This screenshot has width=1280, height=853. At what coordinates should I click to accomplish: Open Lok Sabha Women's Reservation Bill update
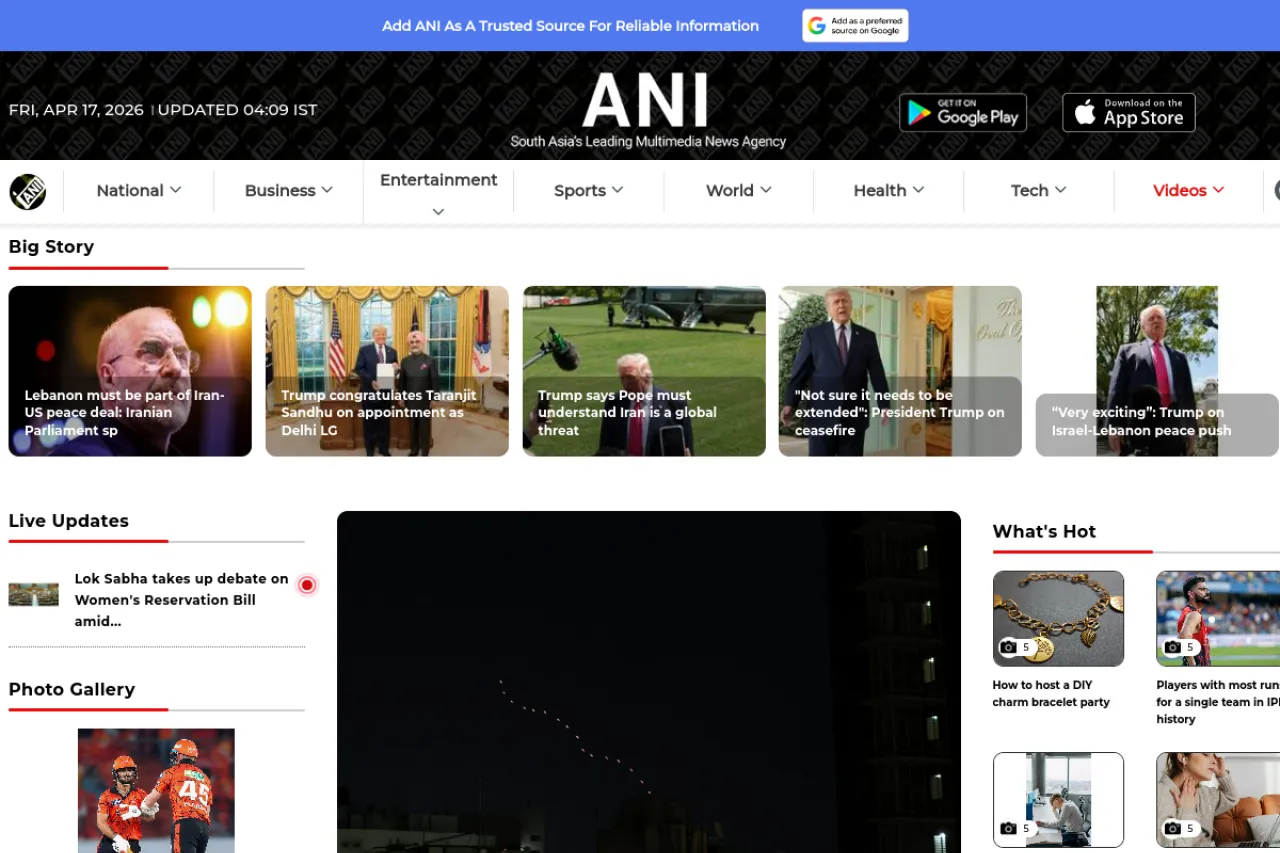[x=182, y=600]
